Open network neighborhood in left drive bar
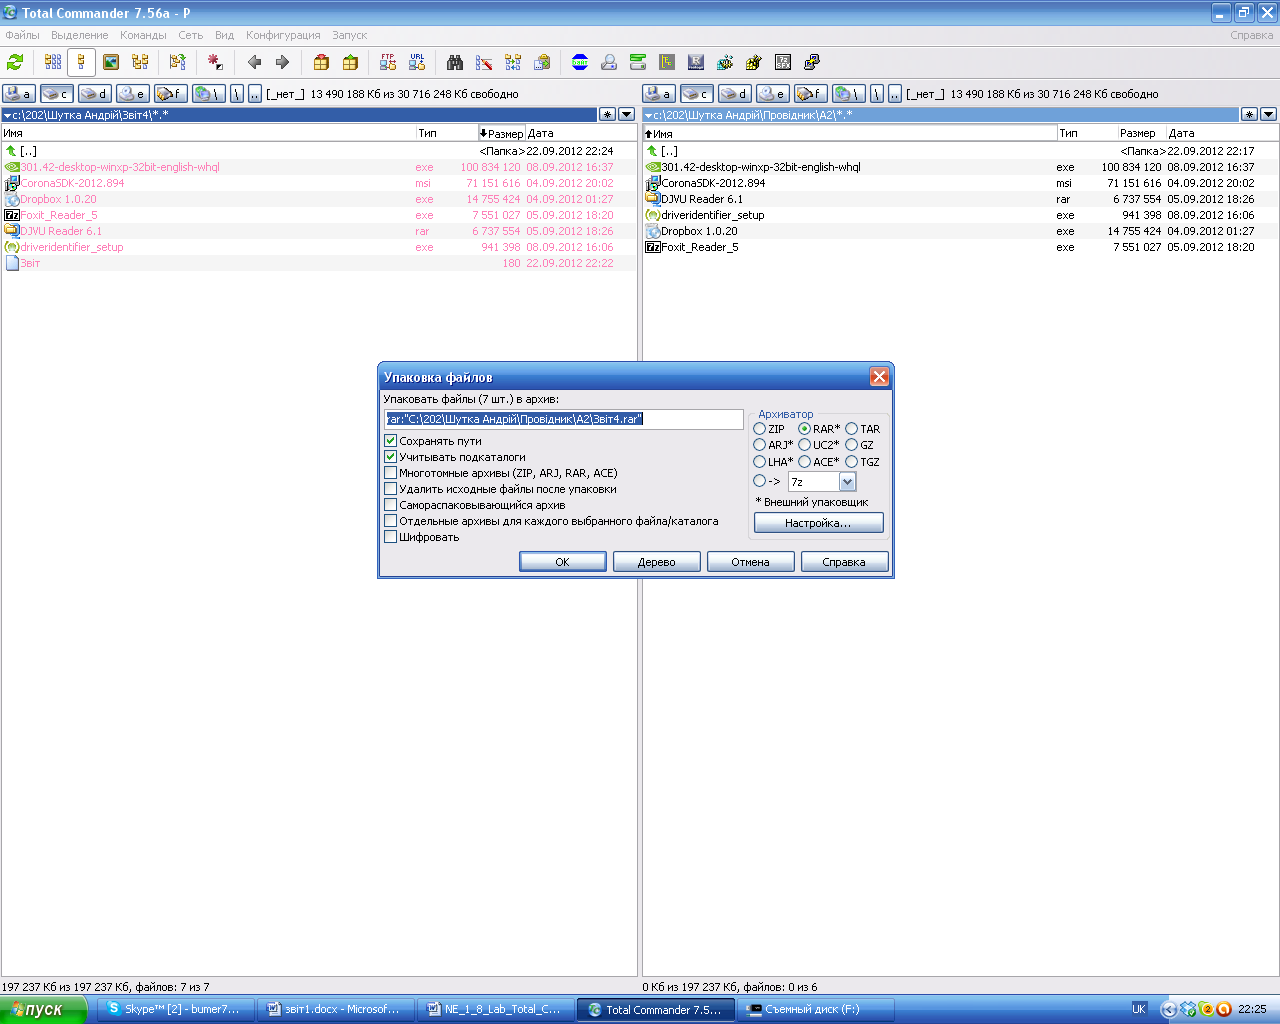 [208, 93]
